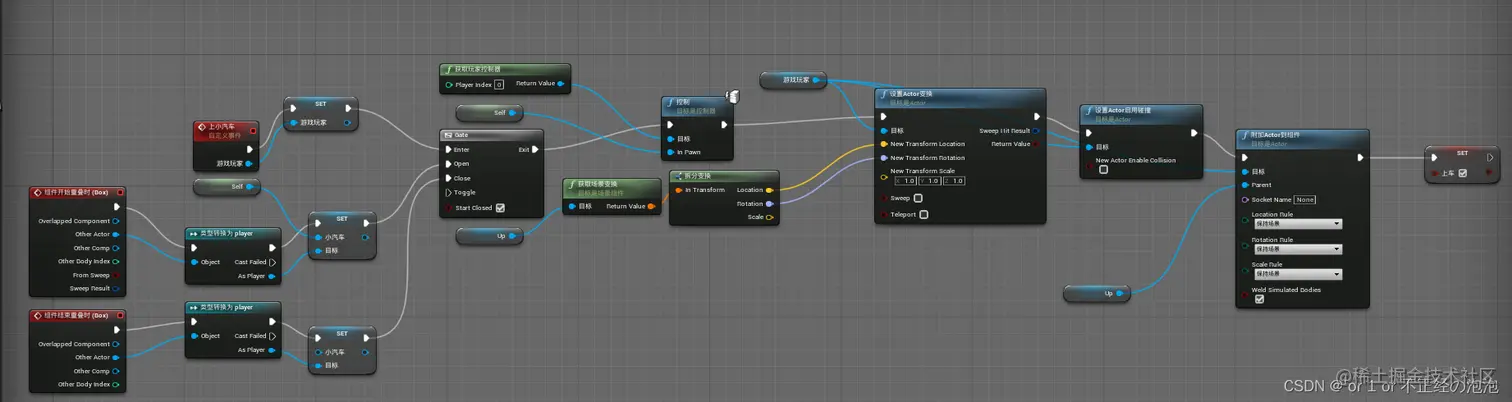Click the function icon on 附加Actor到组件 title

pyautogui.click(x=1244, y=134)
